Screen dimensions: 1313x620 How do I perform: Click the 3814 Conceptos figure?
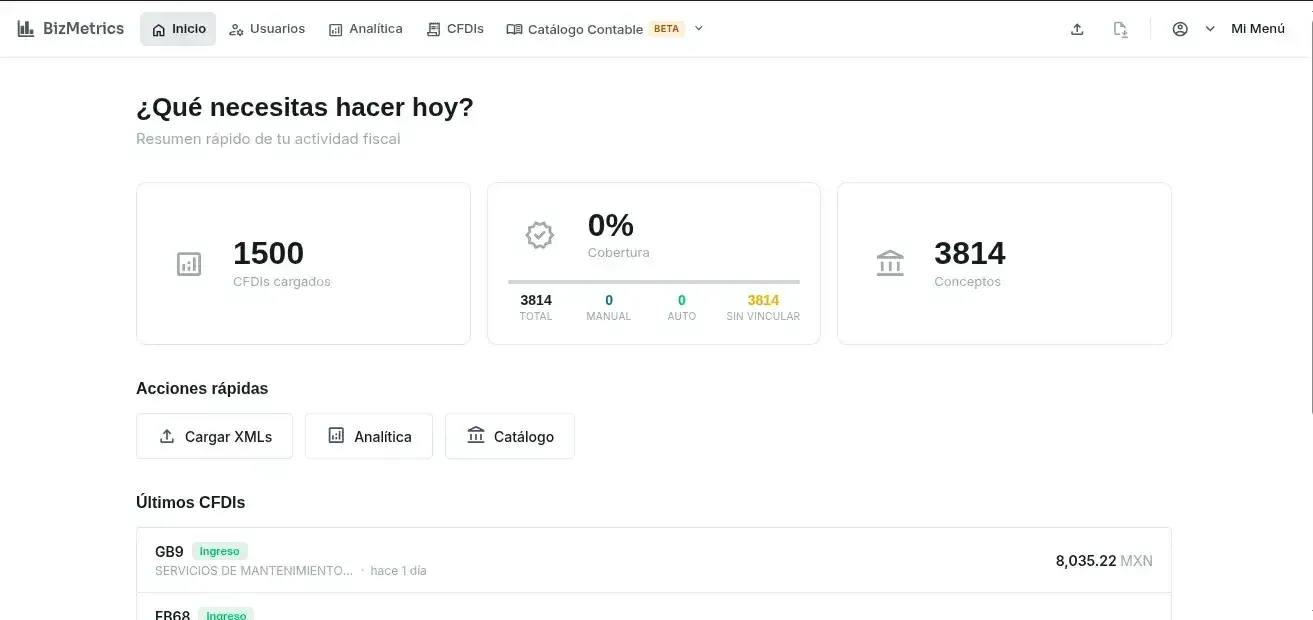coord(970,253)
